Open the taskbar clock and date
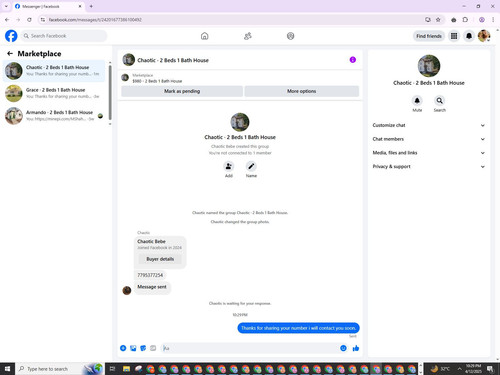The height and width of the screenshot is (375, 500). pos(473,369)
